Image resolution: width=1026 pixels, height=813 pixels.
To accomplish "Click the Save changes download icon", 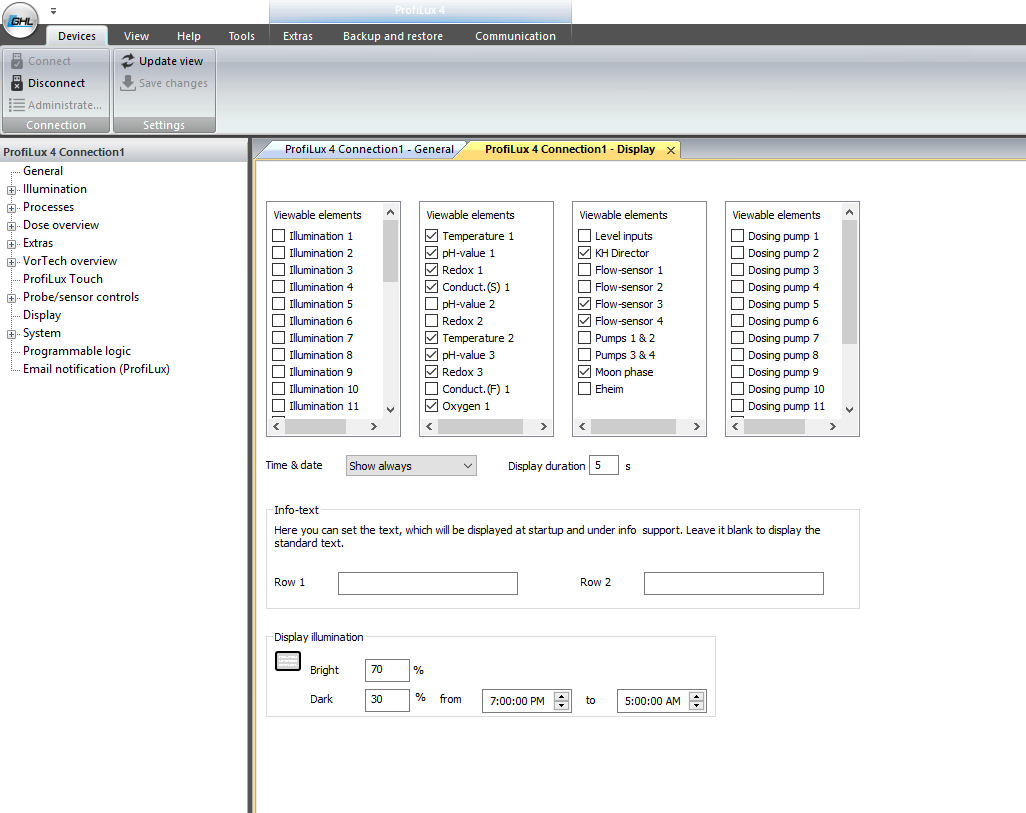I will click(x=128, y=83).
